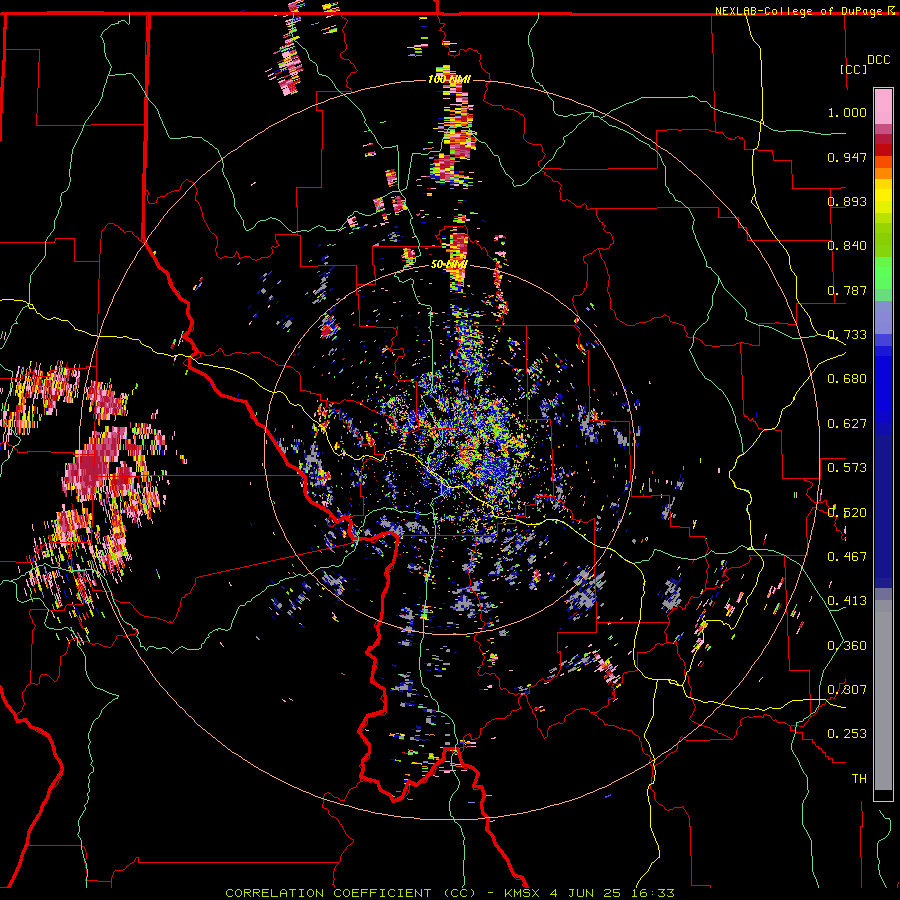The image size is (900, 900).
Task: Pick the lavender color bar segment
Action: [x=883, y=319]
